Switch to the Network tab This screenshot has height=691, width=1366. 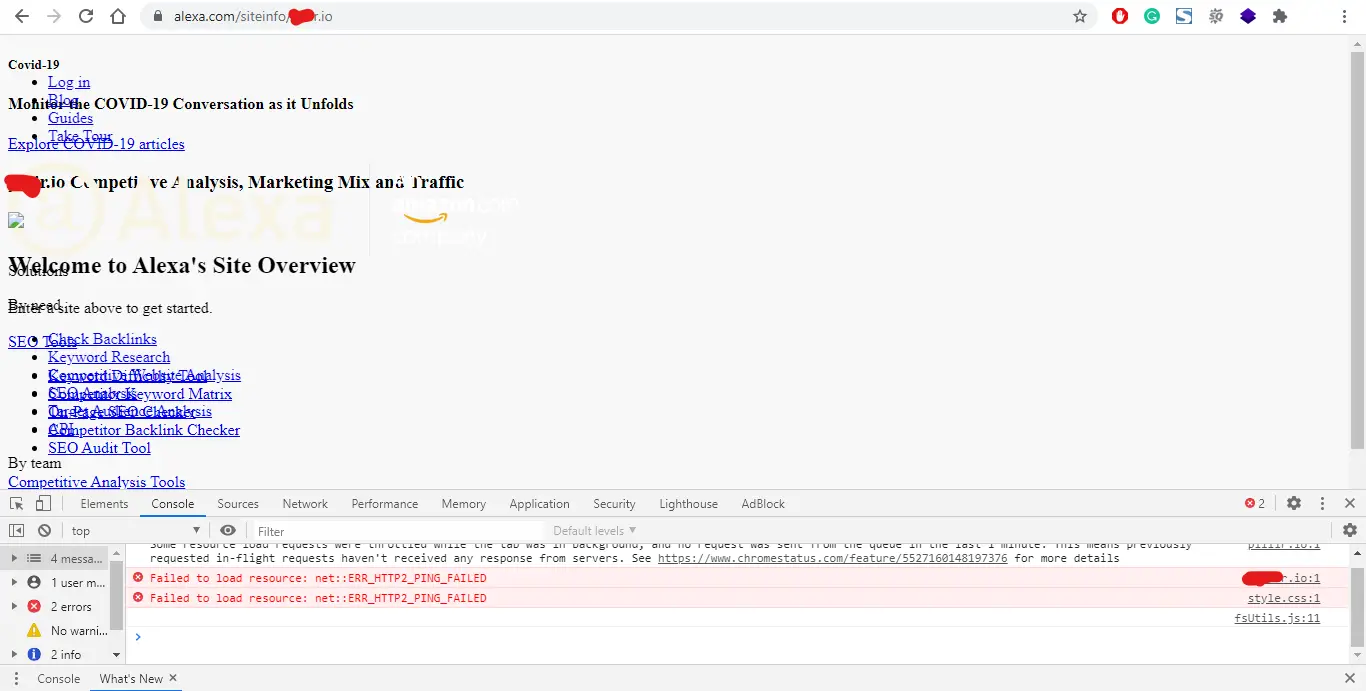pyautogui.click(x=305, y=504)
